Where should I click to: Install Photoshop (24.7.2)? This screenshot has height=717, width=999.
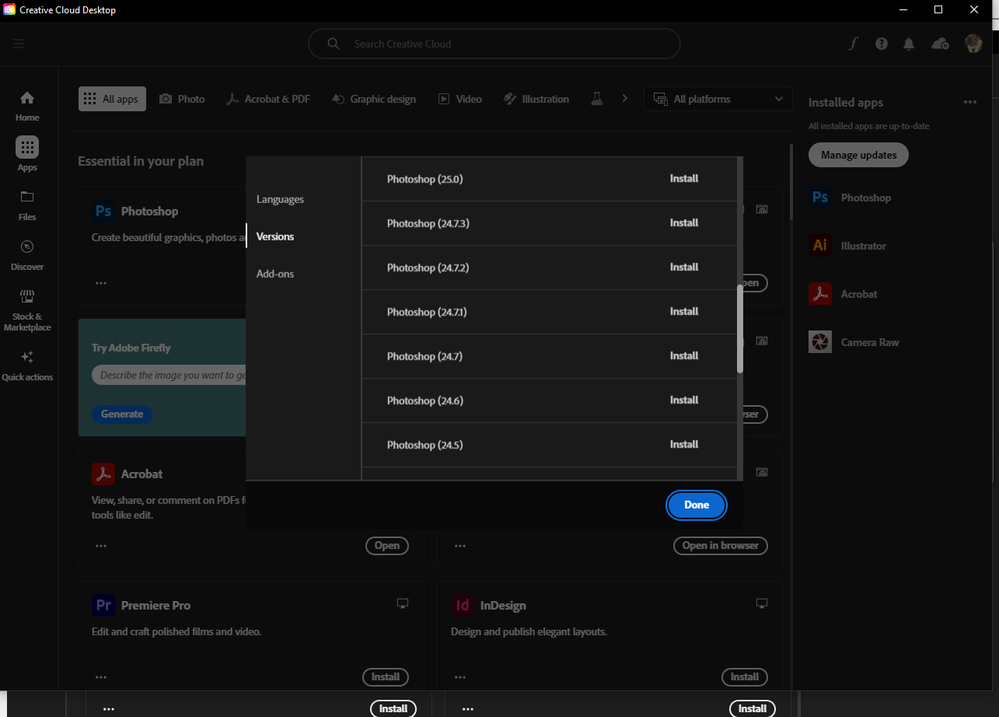[x=684, y=267]
